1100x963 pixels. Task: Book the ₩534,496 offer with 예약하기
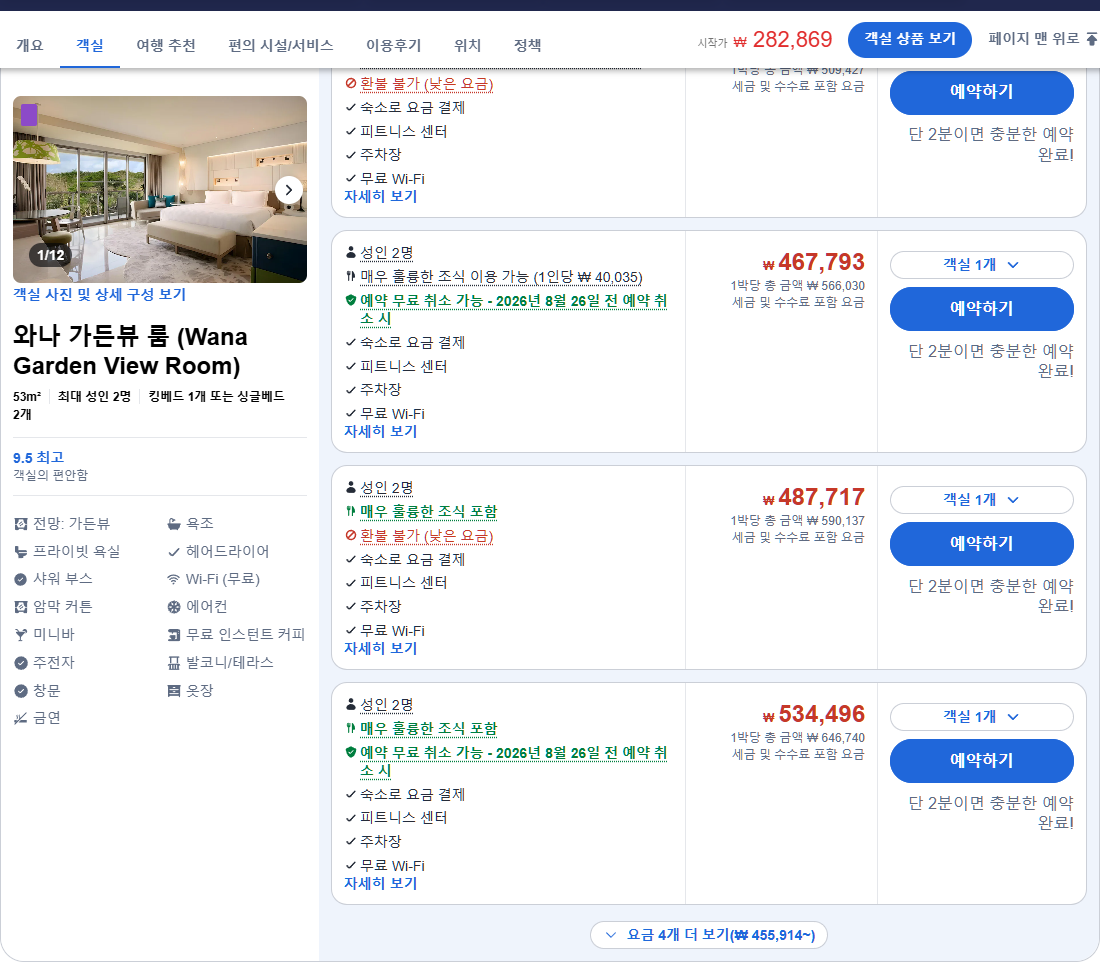pyautogui.click(x=981, y=760)
